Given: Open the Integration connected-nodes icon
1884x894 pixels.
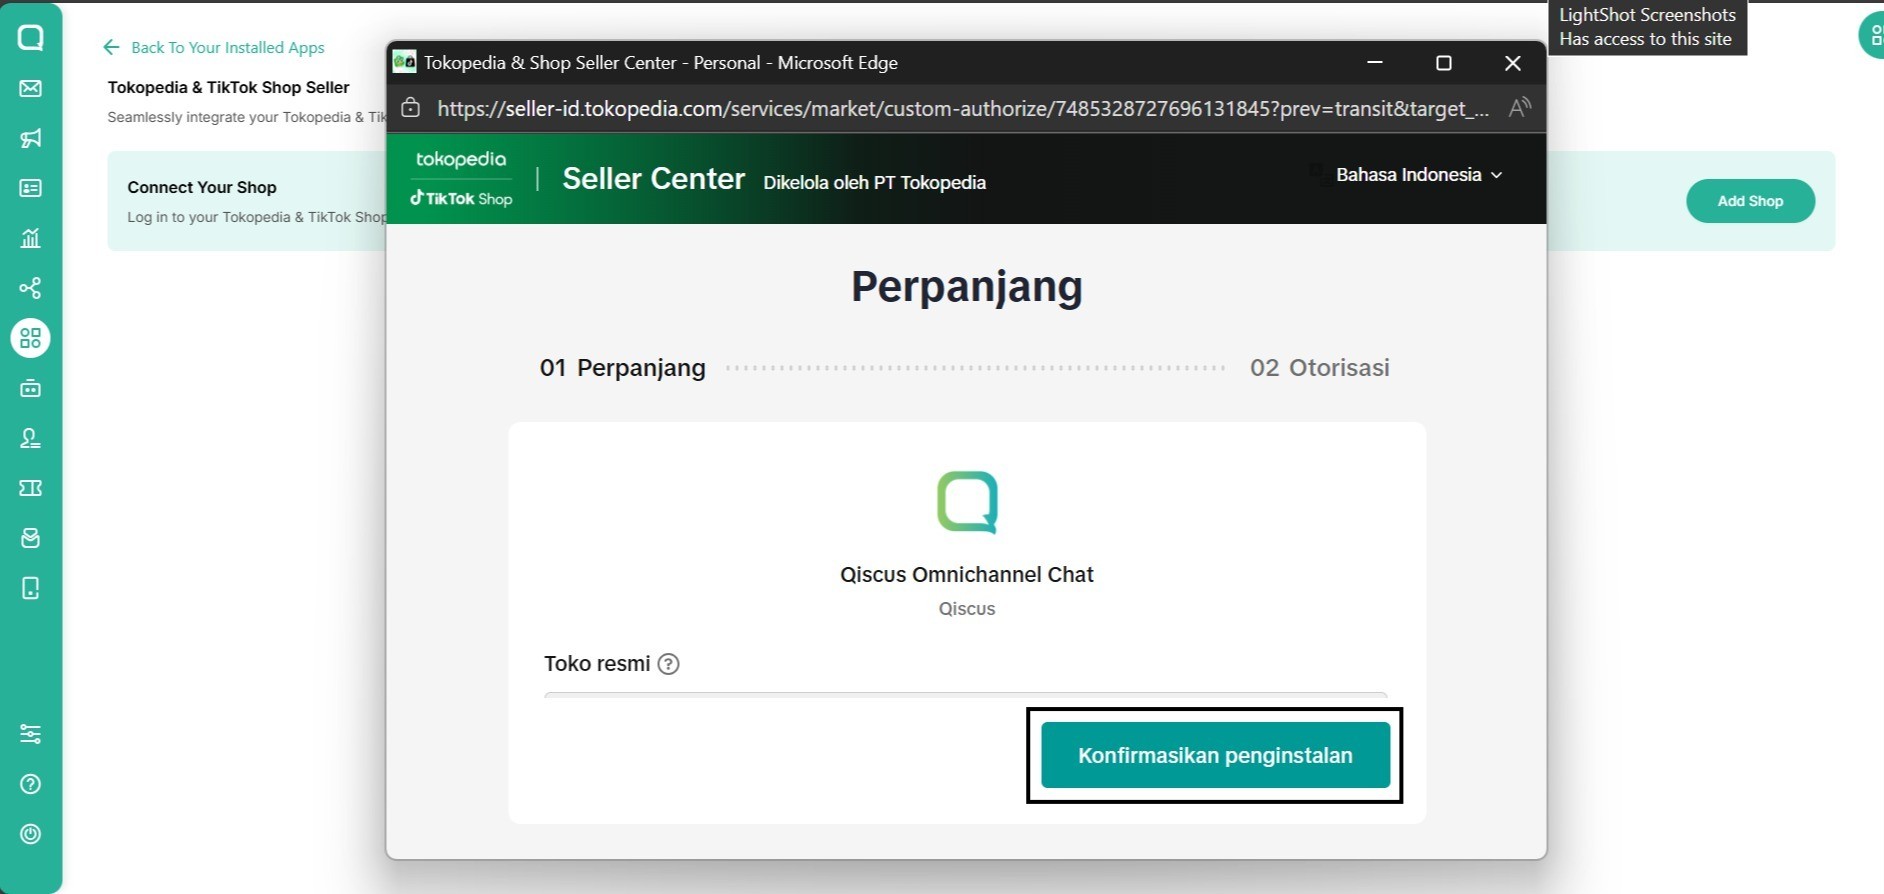Looking at the screenshot, I should click(x=31, y=288).
